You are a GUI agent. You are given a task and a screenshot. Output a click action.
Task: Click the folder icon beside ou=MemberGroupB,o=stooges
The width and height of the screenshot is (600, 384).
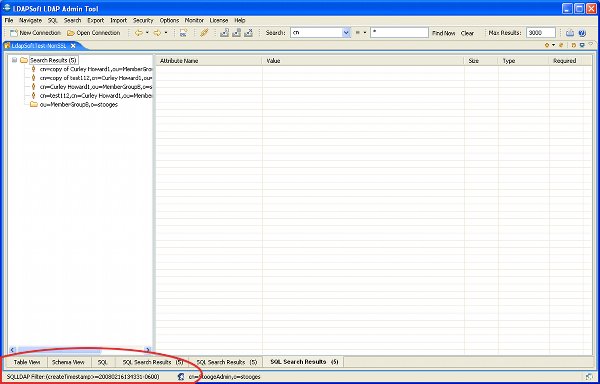[x=34, y=104]
